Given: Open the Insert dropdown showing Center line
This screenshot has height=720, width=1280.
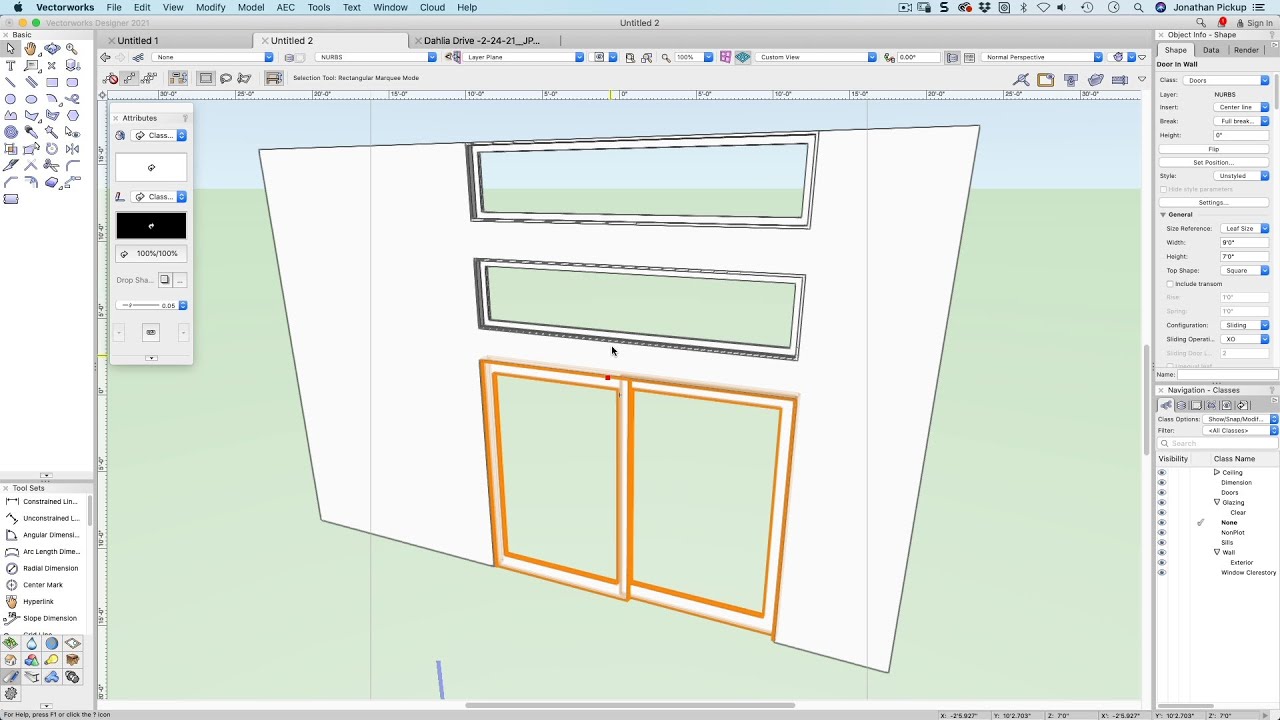Looking at the screenshot, I should coord(1240,107).
